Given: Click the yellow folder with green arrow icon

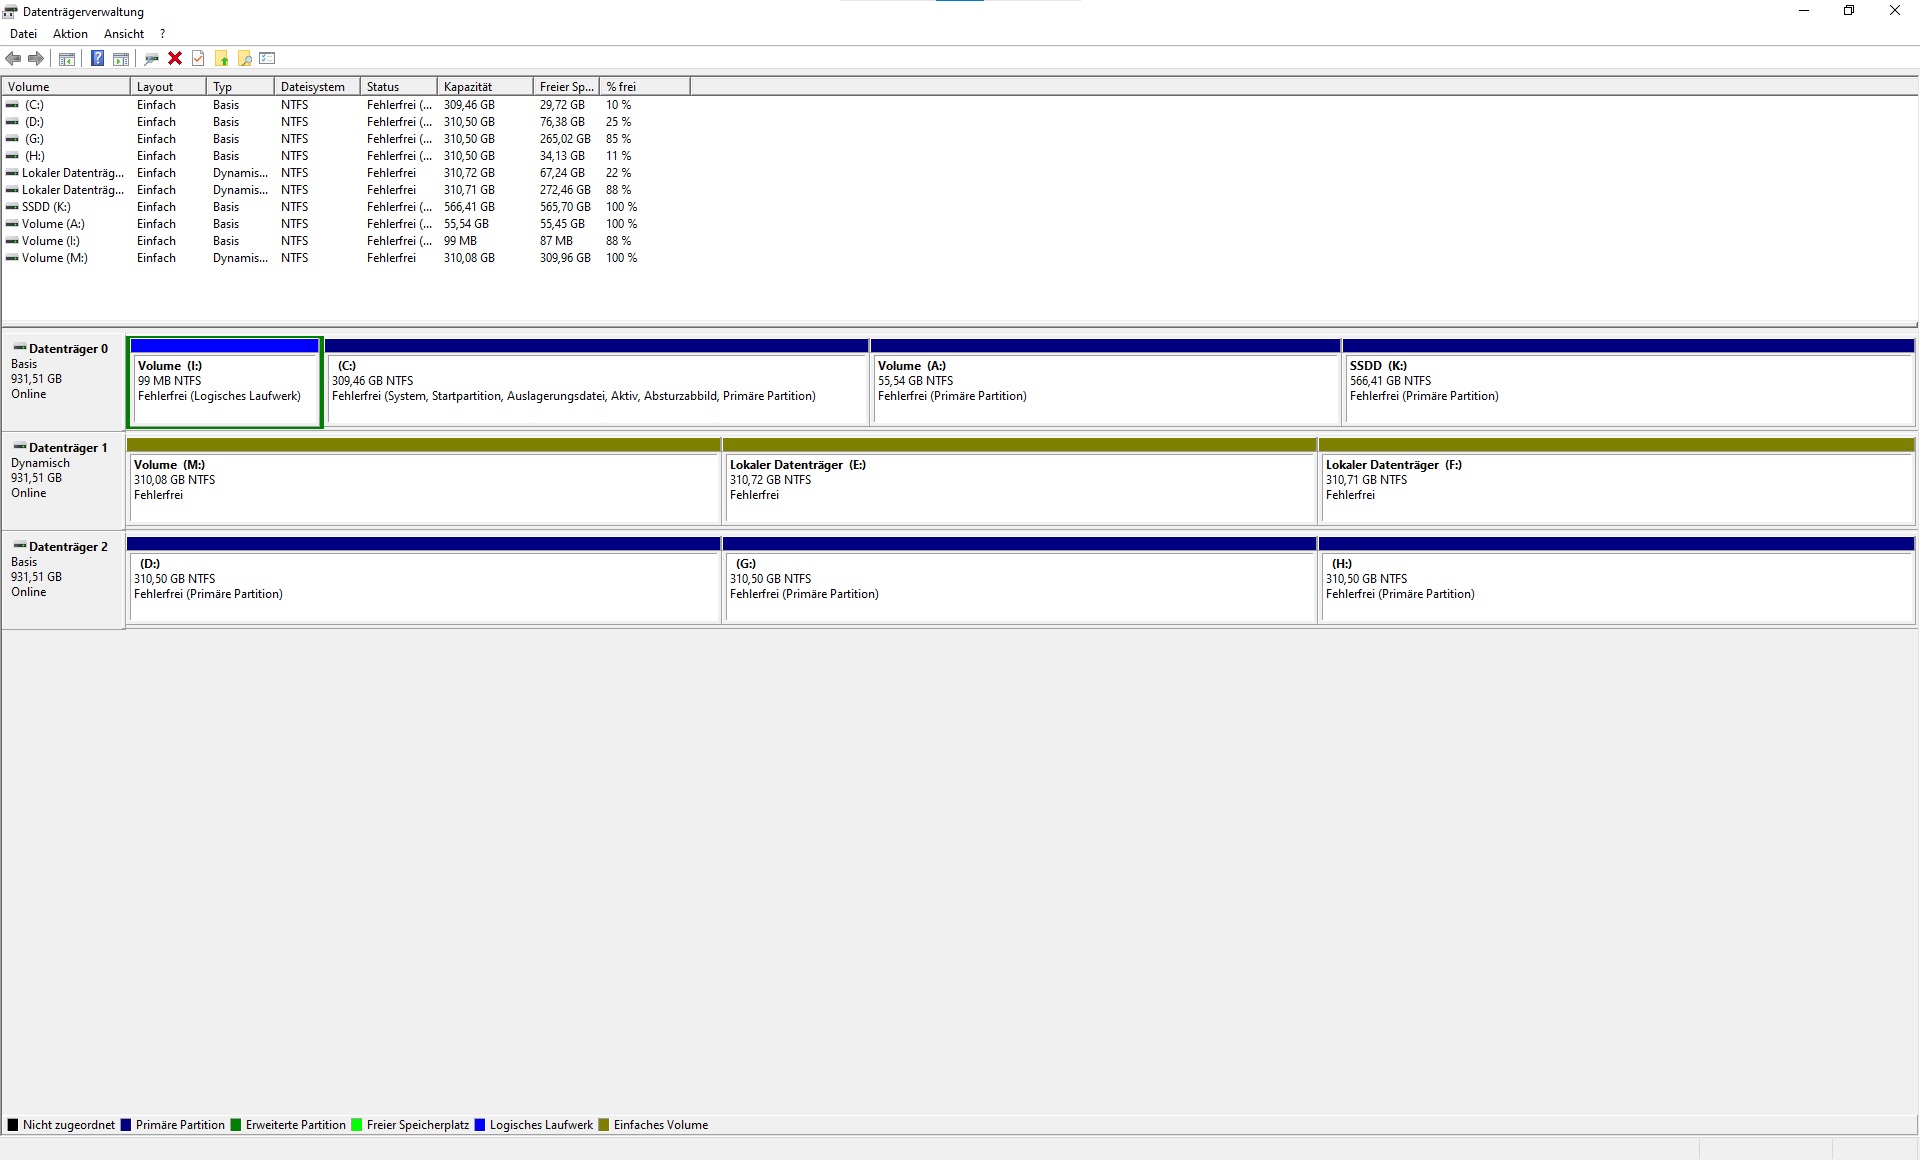Looking at the screenshot, I should pyautogui.click(x=222, y=59).
